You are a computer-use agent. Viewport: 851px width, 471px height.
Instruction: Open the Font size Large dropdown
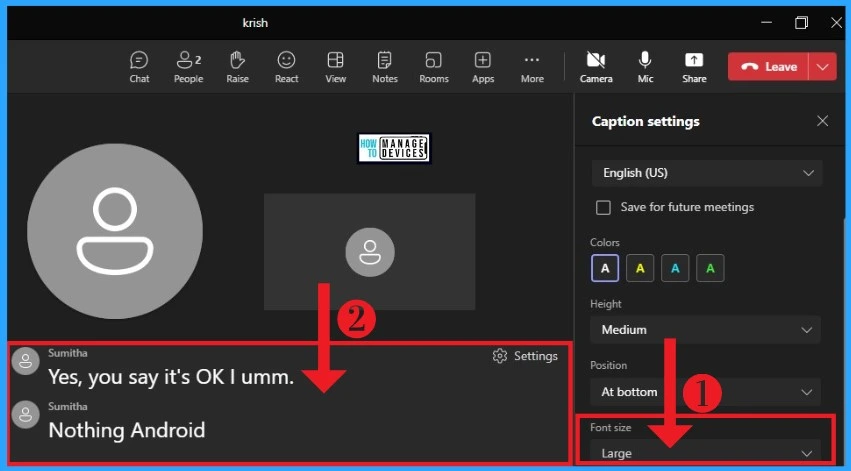[706, 453]
